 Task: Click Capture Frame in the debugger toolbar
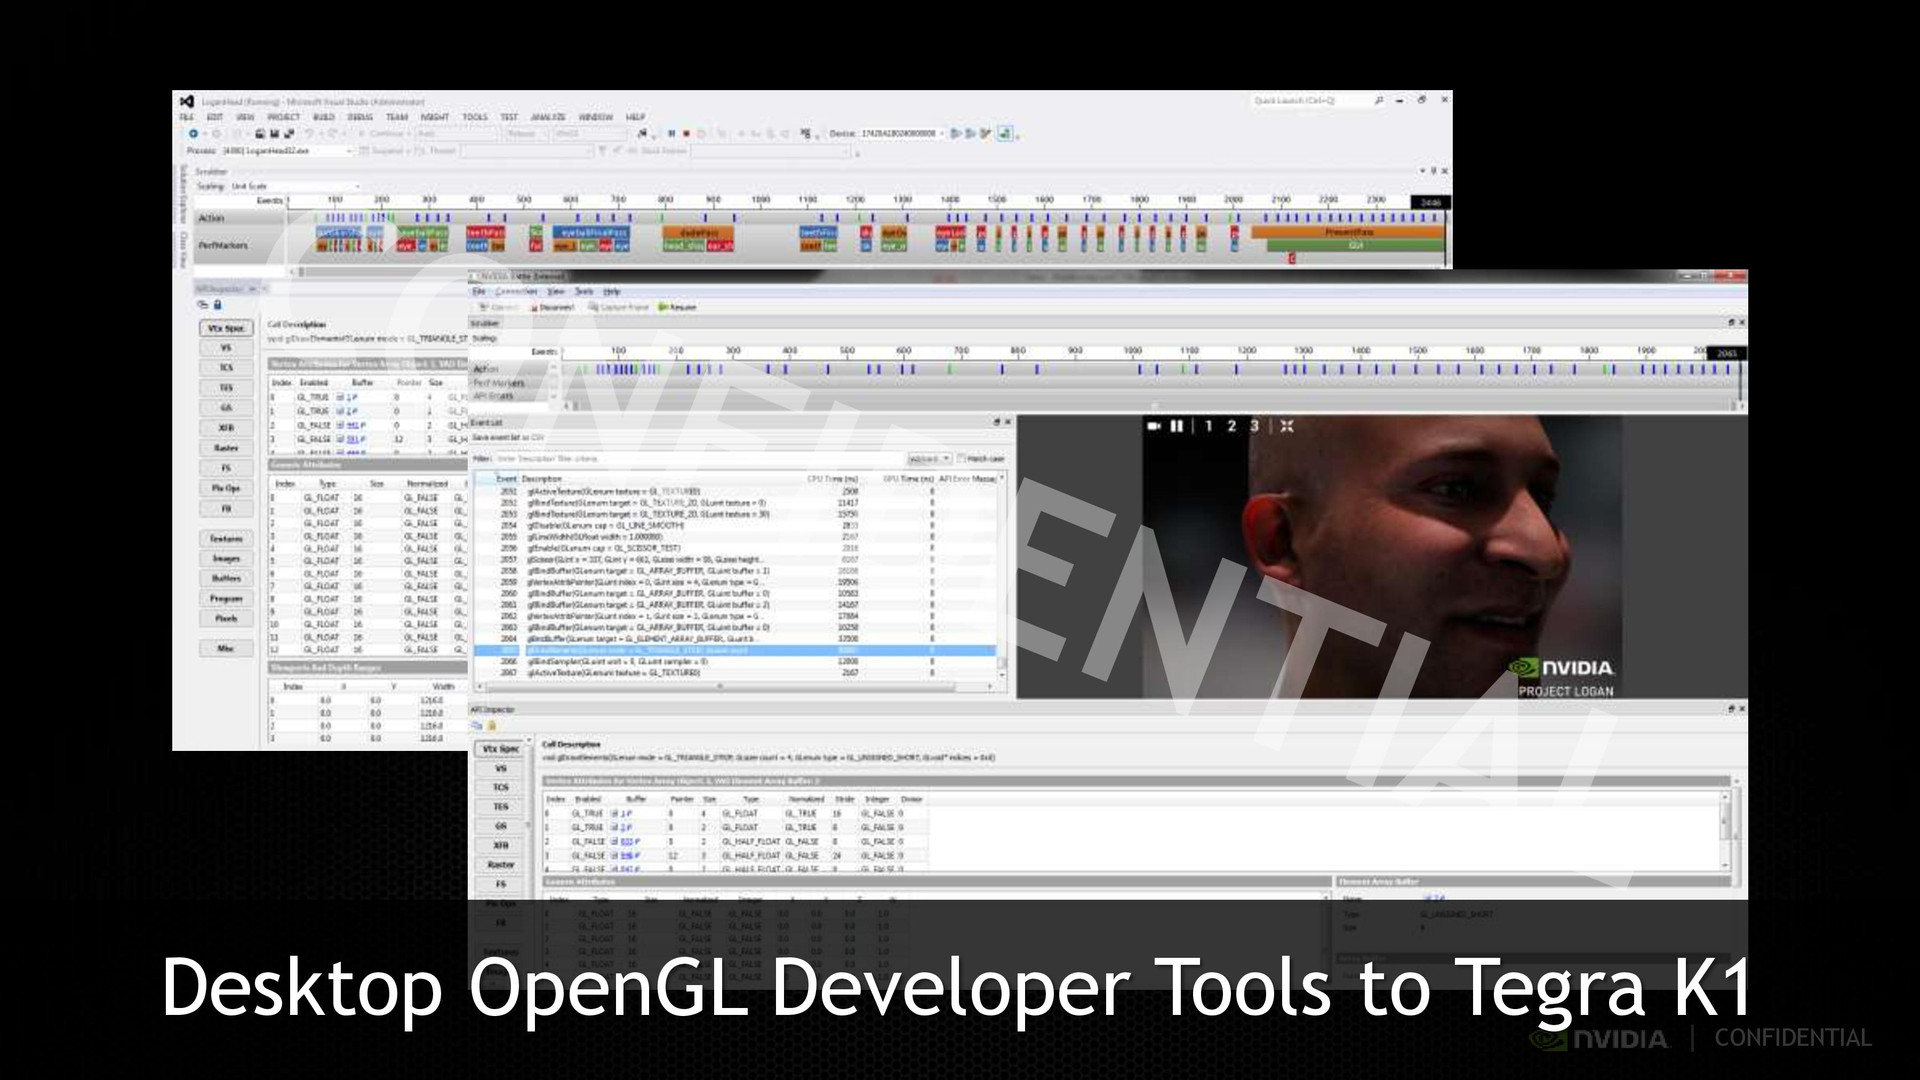tap(618, 307)
